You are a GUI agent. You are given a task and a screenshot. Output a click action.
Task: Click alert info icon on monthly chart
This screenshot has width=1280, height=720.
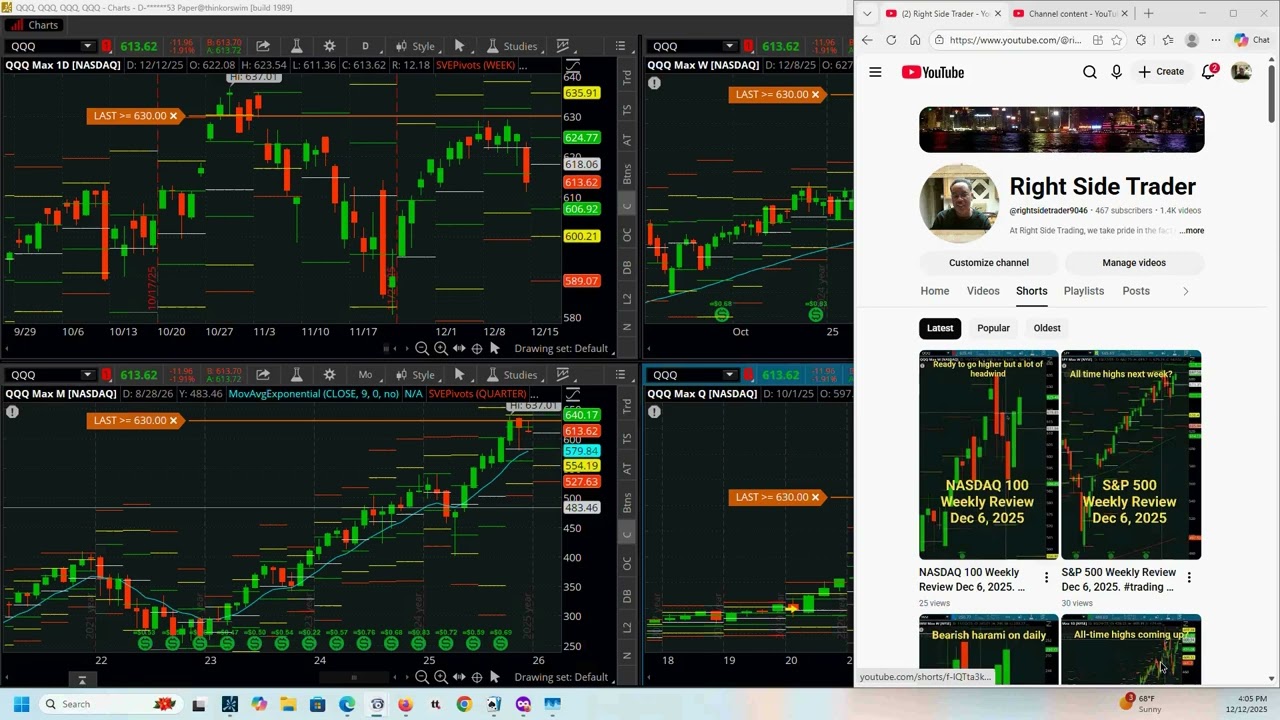(12, 412)
